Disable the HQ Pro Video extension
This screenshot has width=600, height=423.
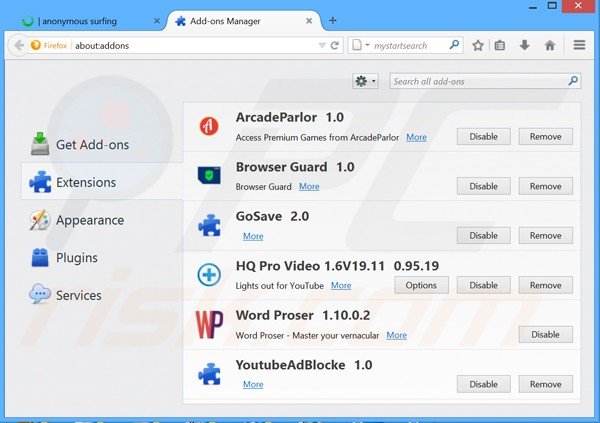[x=484, y=285]
